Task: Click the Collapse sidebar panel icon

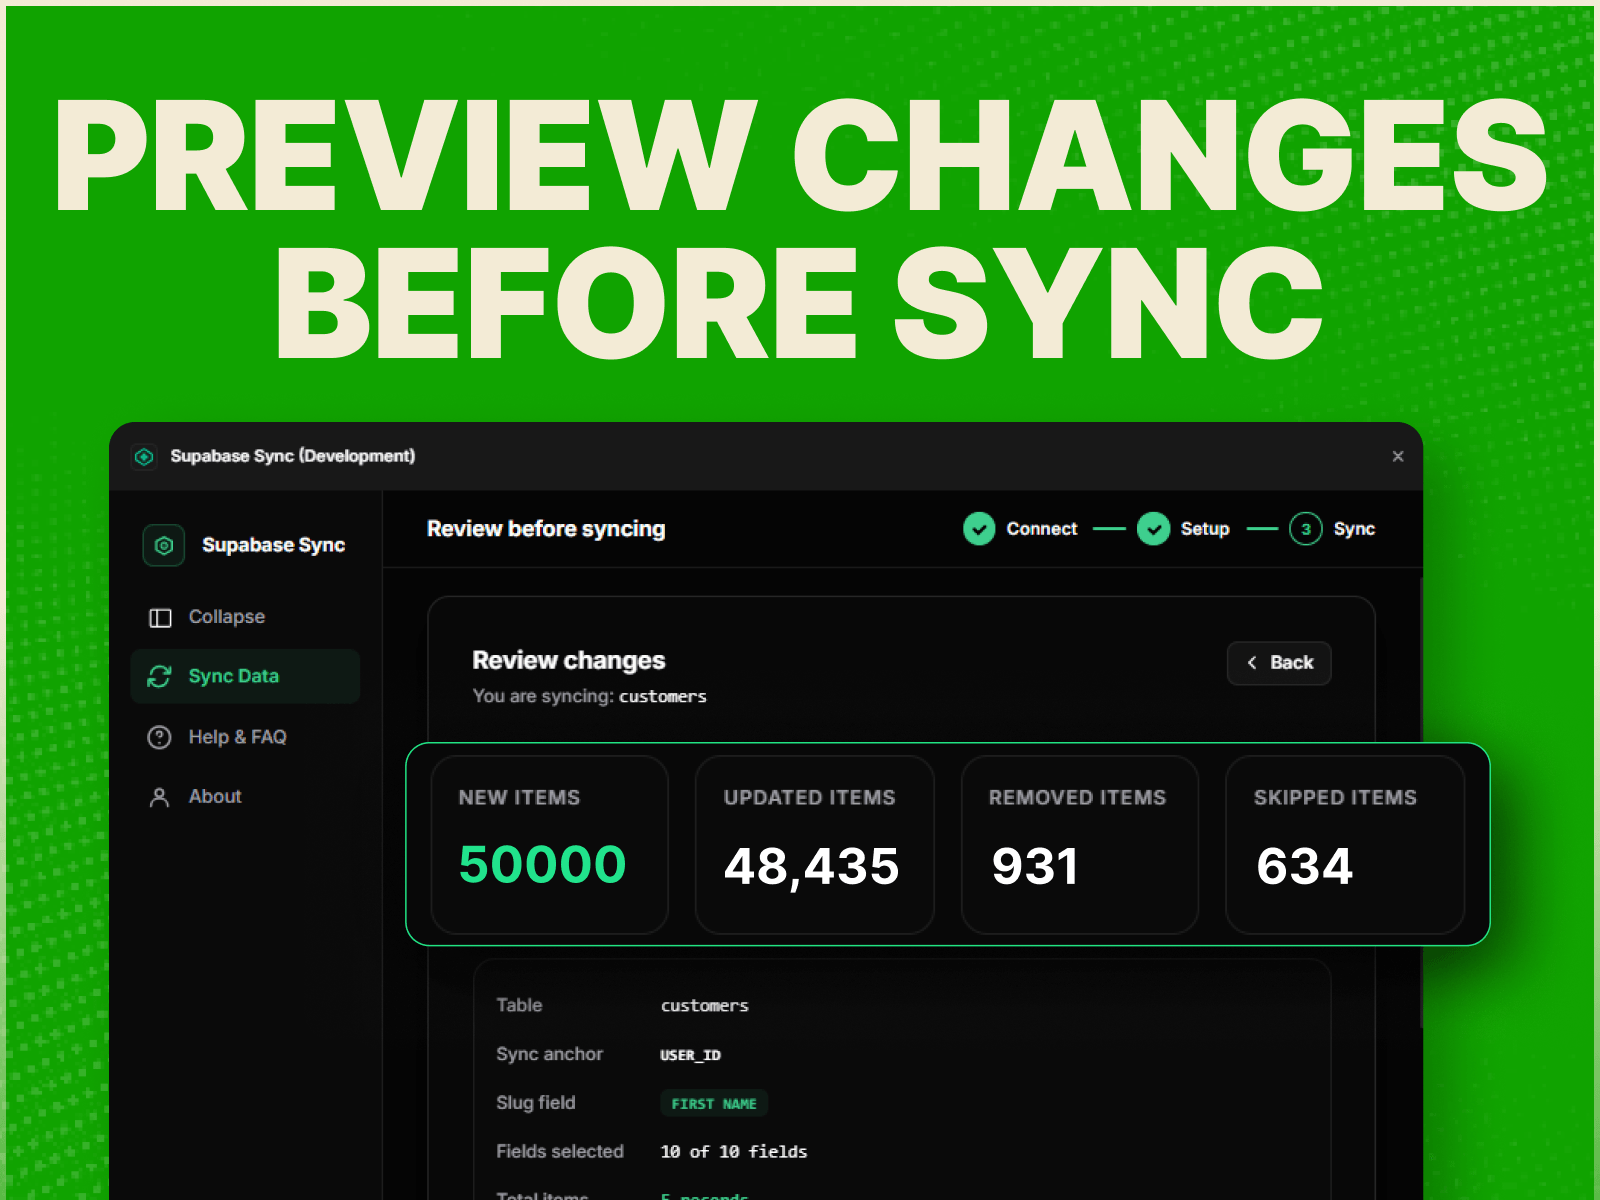Action: click(x=160, y=618)
